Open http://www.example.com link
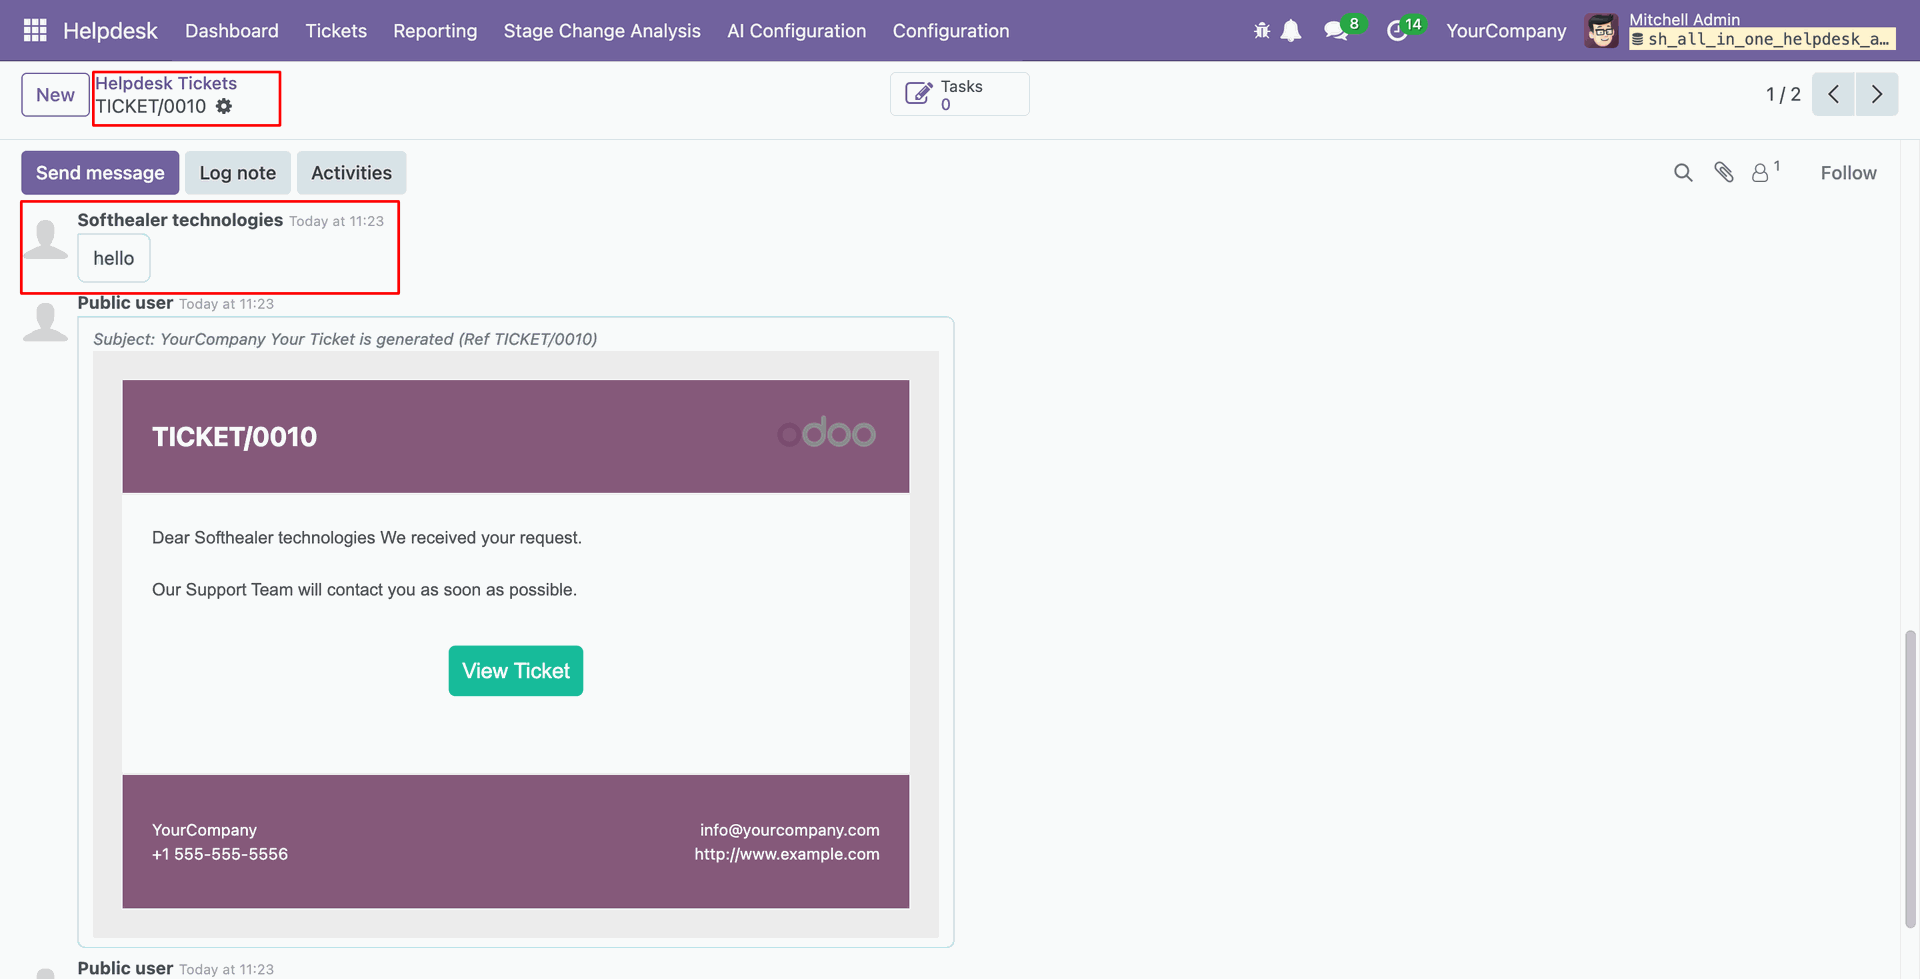The image size is (1920, 979). point(787,854)
